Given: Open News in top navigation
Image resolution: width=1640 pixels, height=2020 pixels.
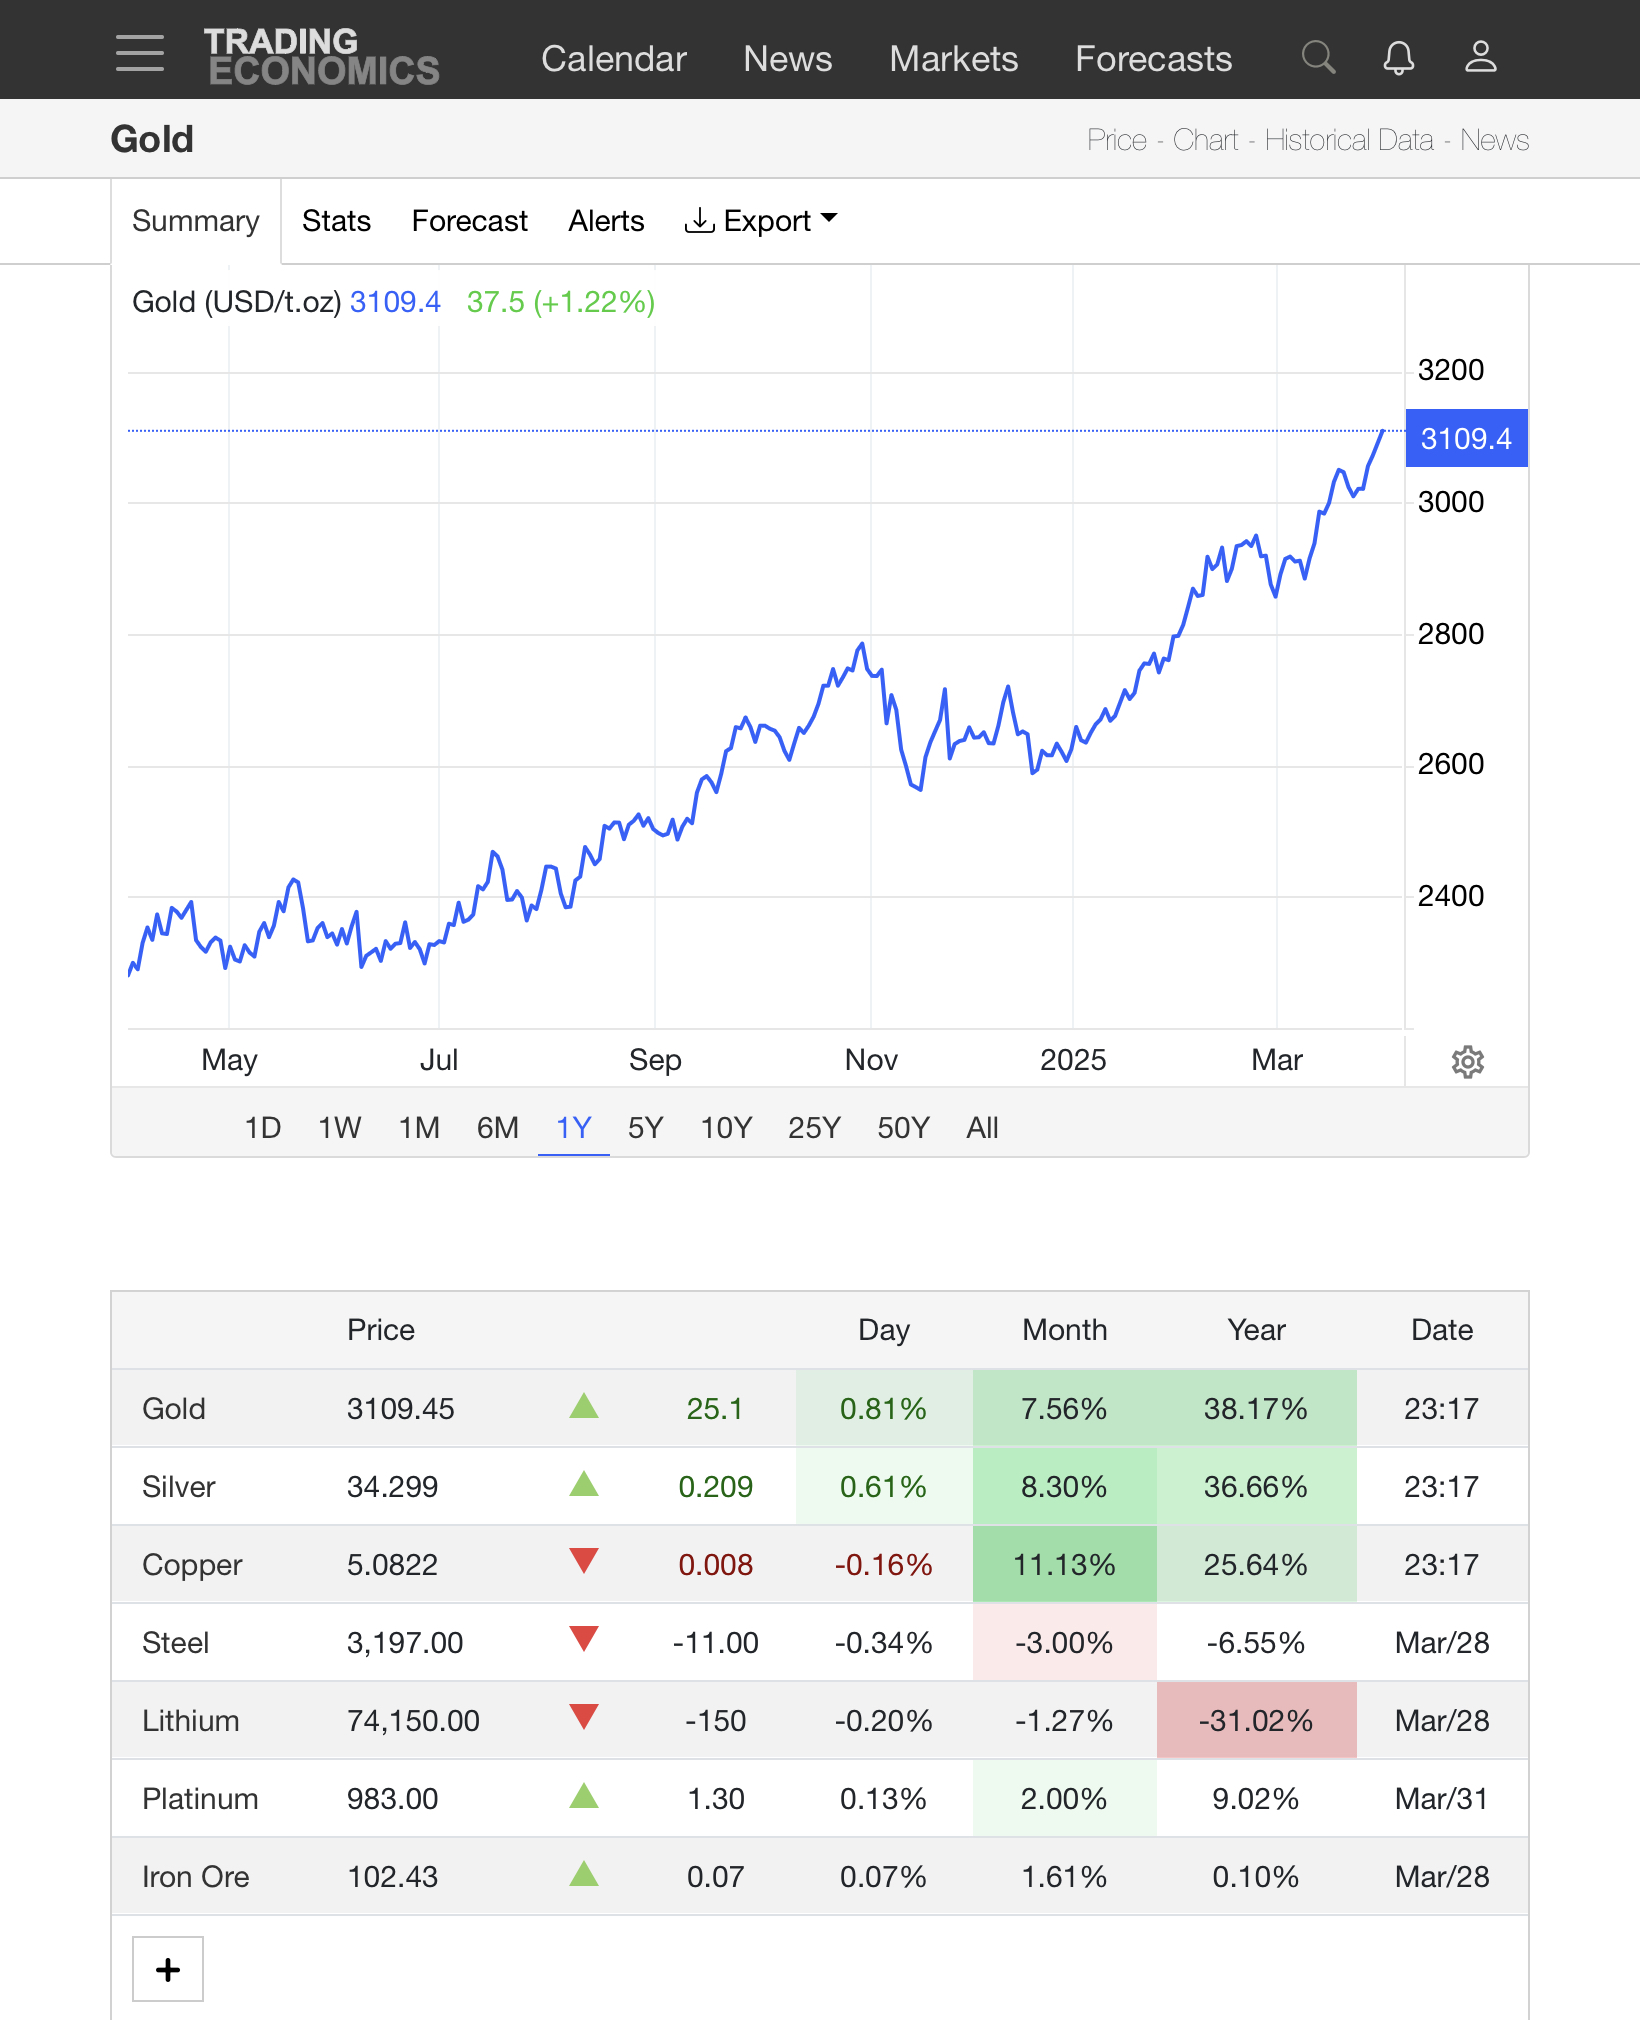Looking at the screenshot, I should [788, 59].
